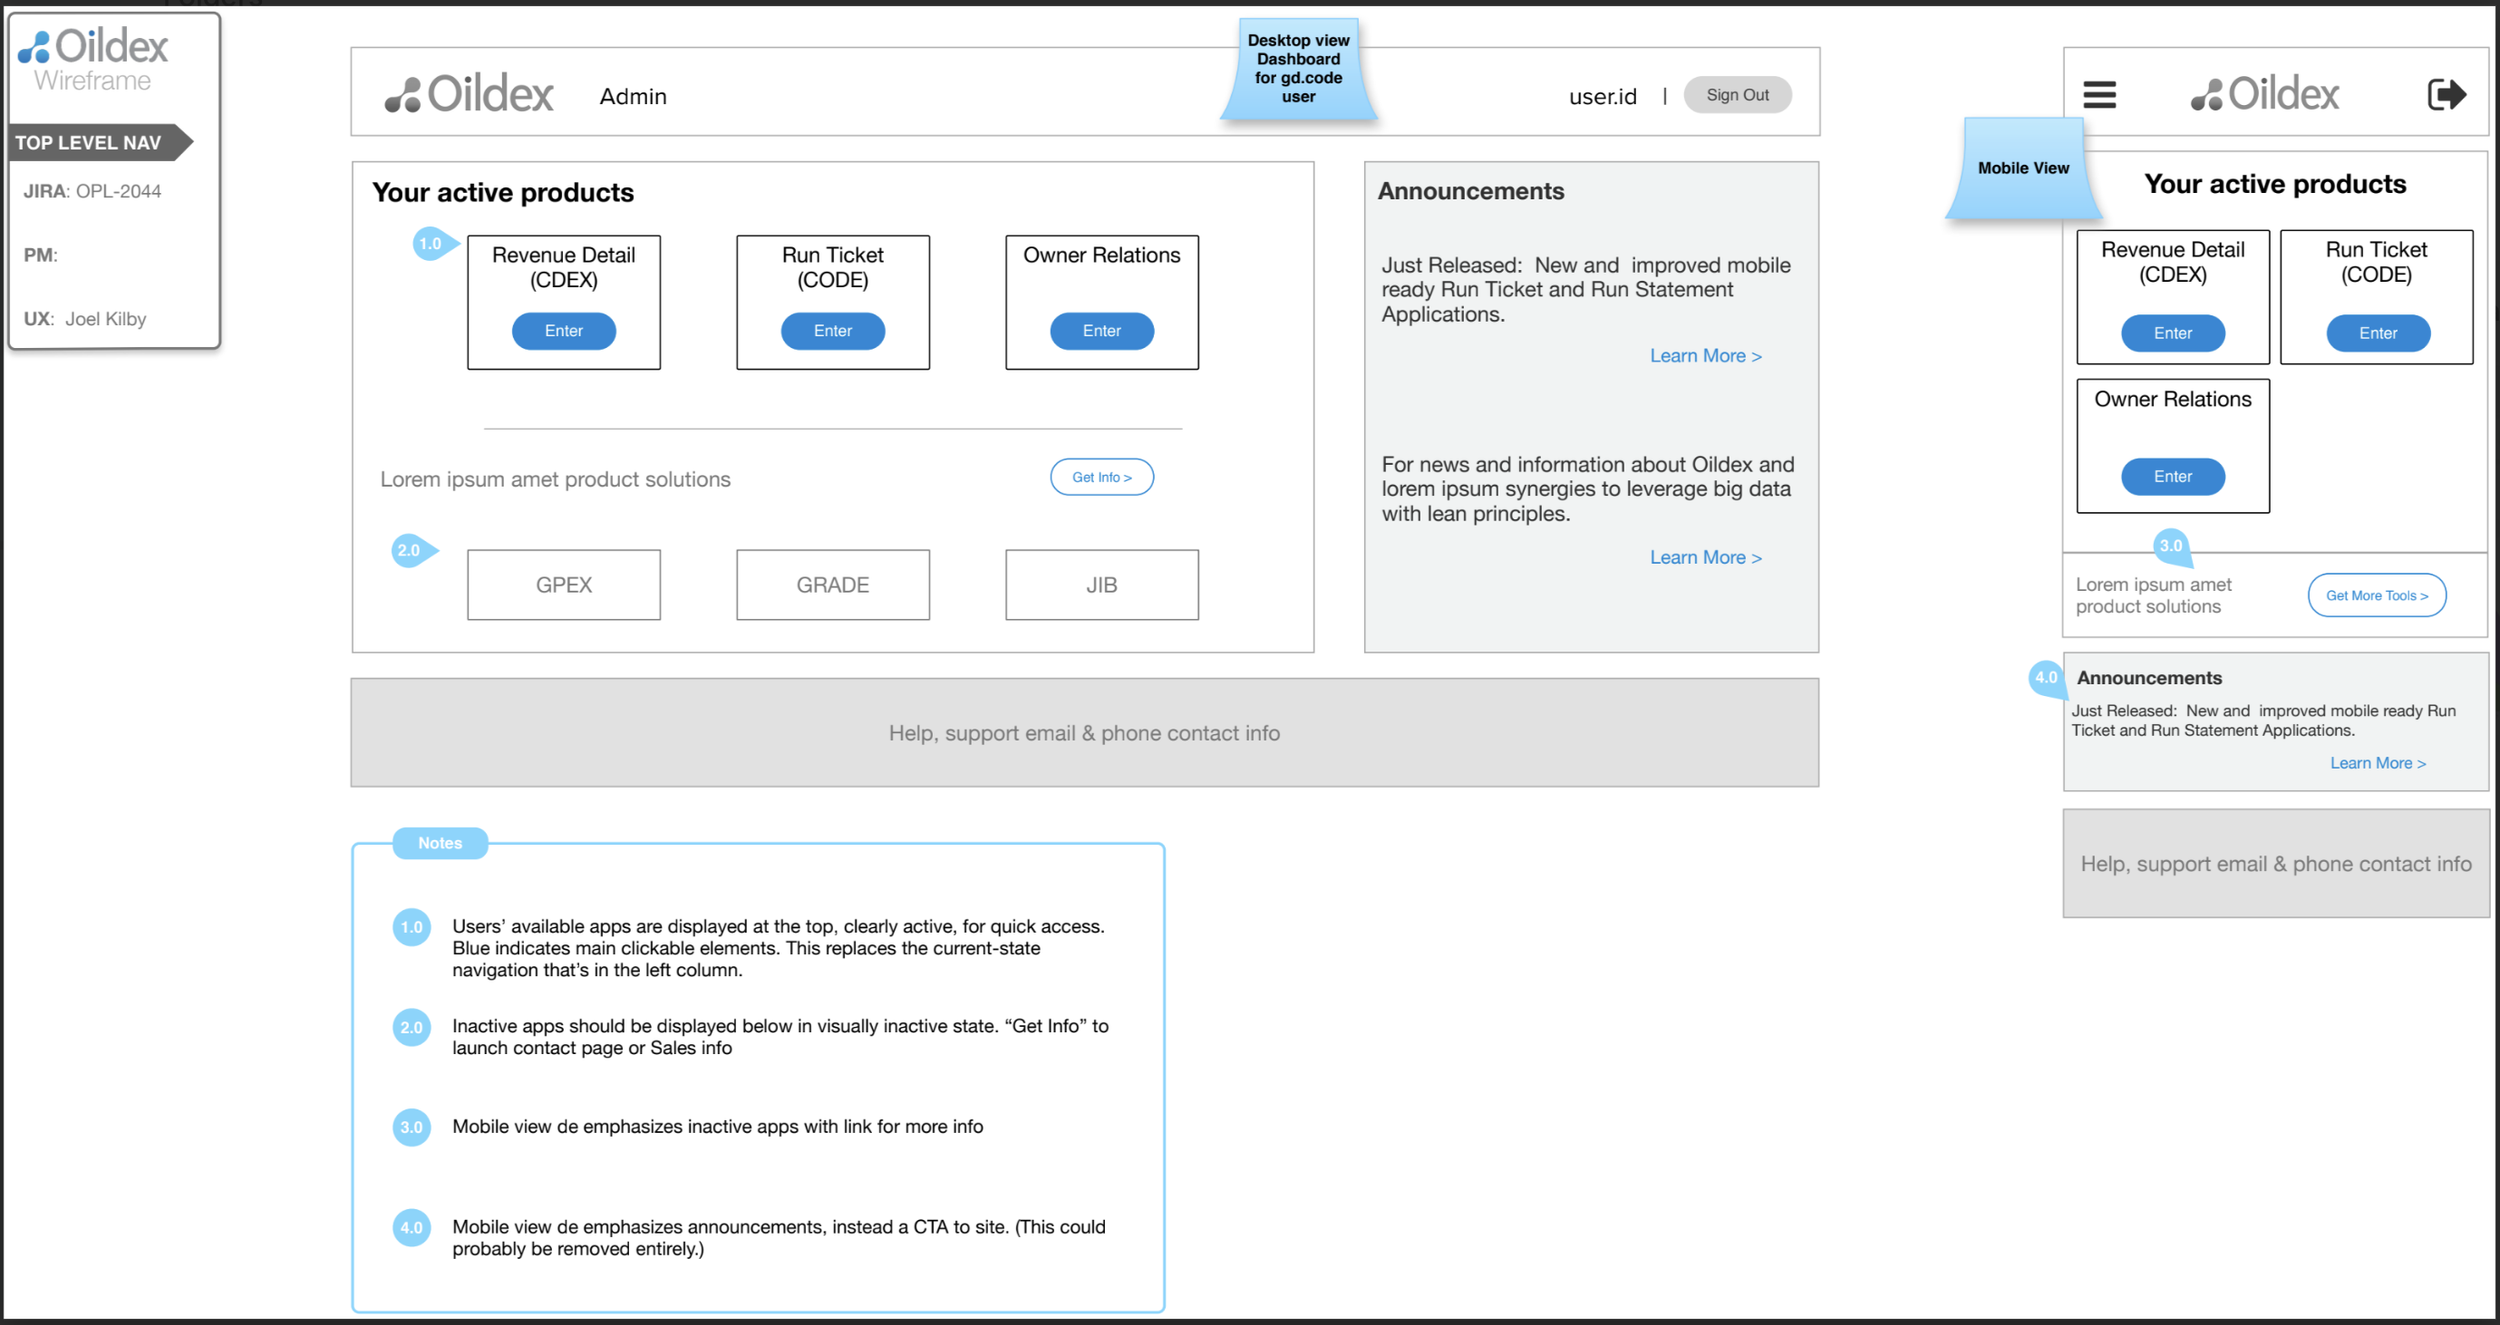Screen dimensions: 2500x1325
Task: Enter the desktop Revenue Detail (CDEX) product
Action: point(564,331)
